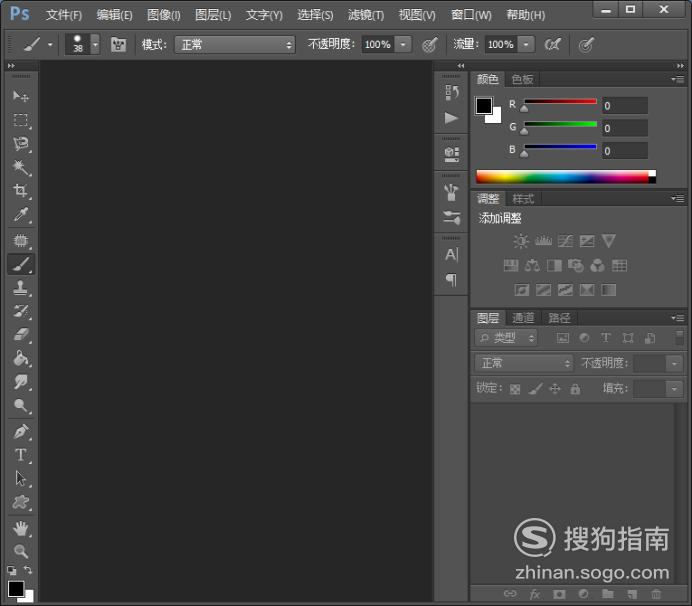Toggle lock transparent pixels
The image size is (692, 606).
click(x=515, y=389)
